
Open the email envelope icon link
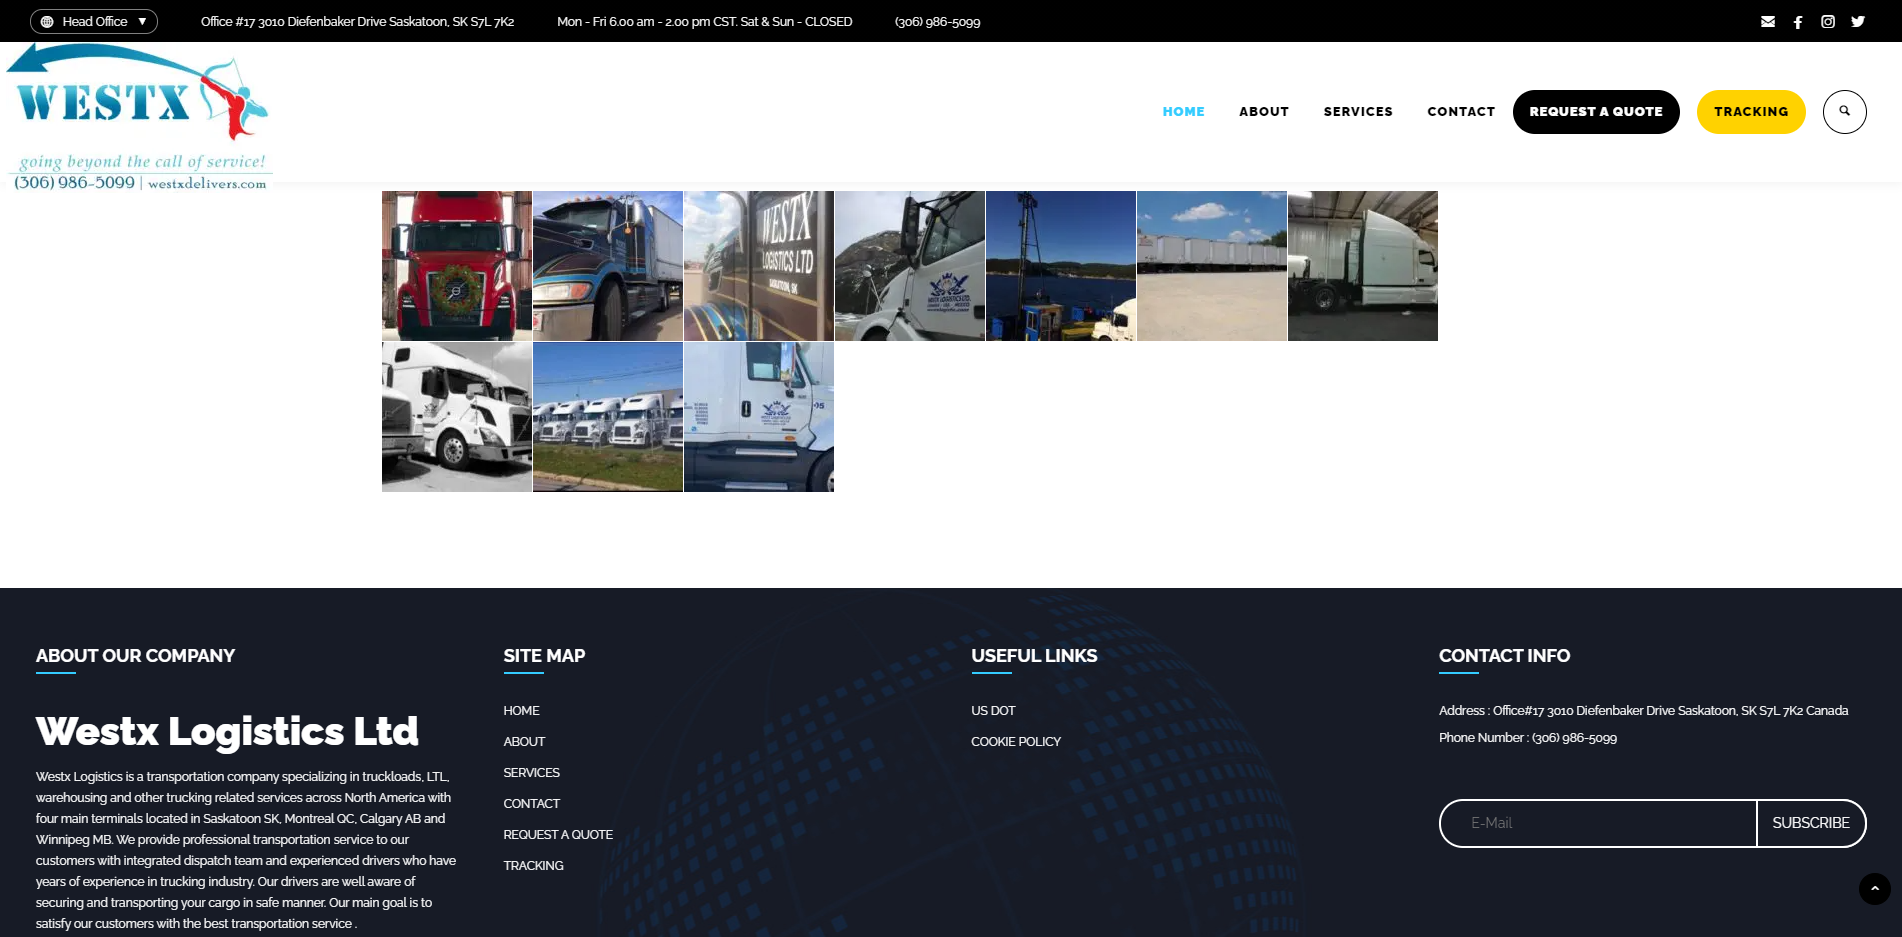1768,21
